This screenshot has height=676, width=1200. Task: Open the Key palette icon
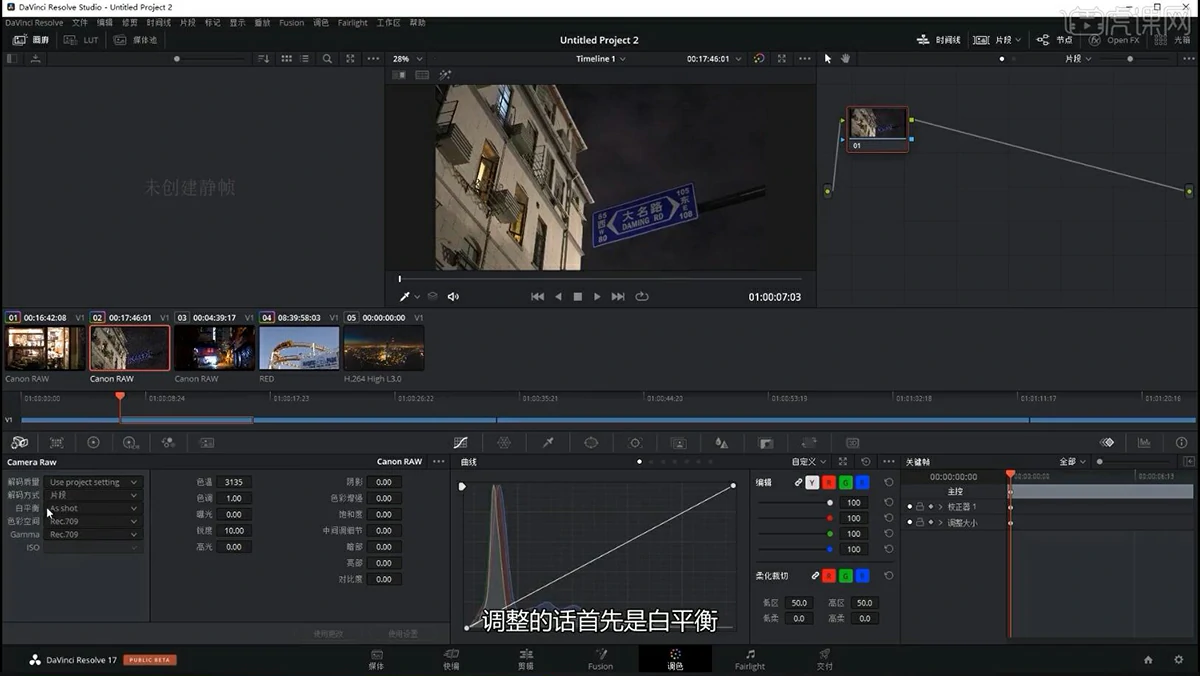(x=766, y=442)
